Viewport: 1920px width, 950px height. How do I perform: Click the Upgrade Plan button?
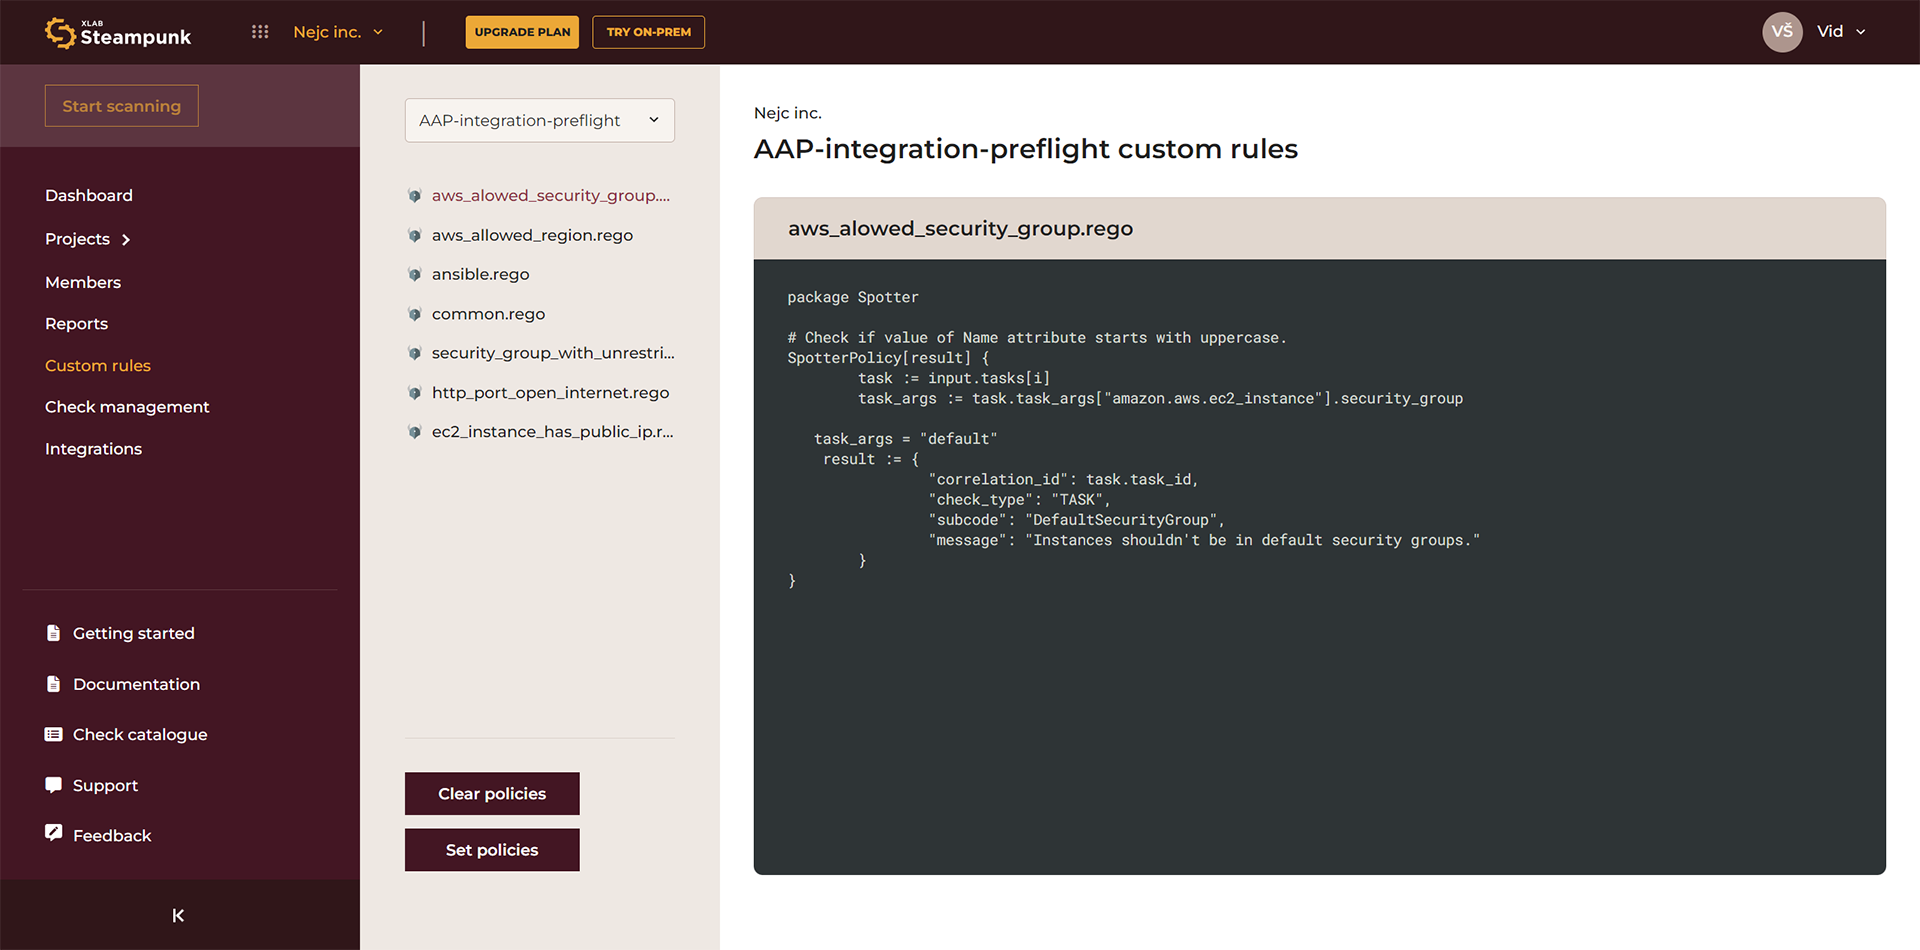522,31
